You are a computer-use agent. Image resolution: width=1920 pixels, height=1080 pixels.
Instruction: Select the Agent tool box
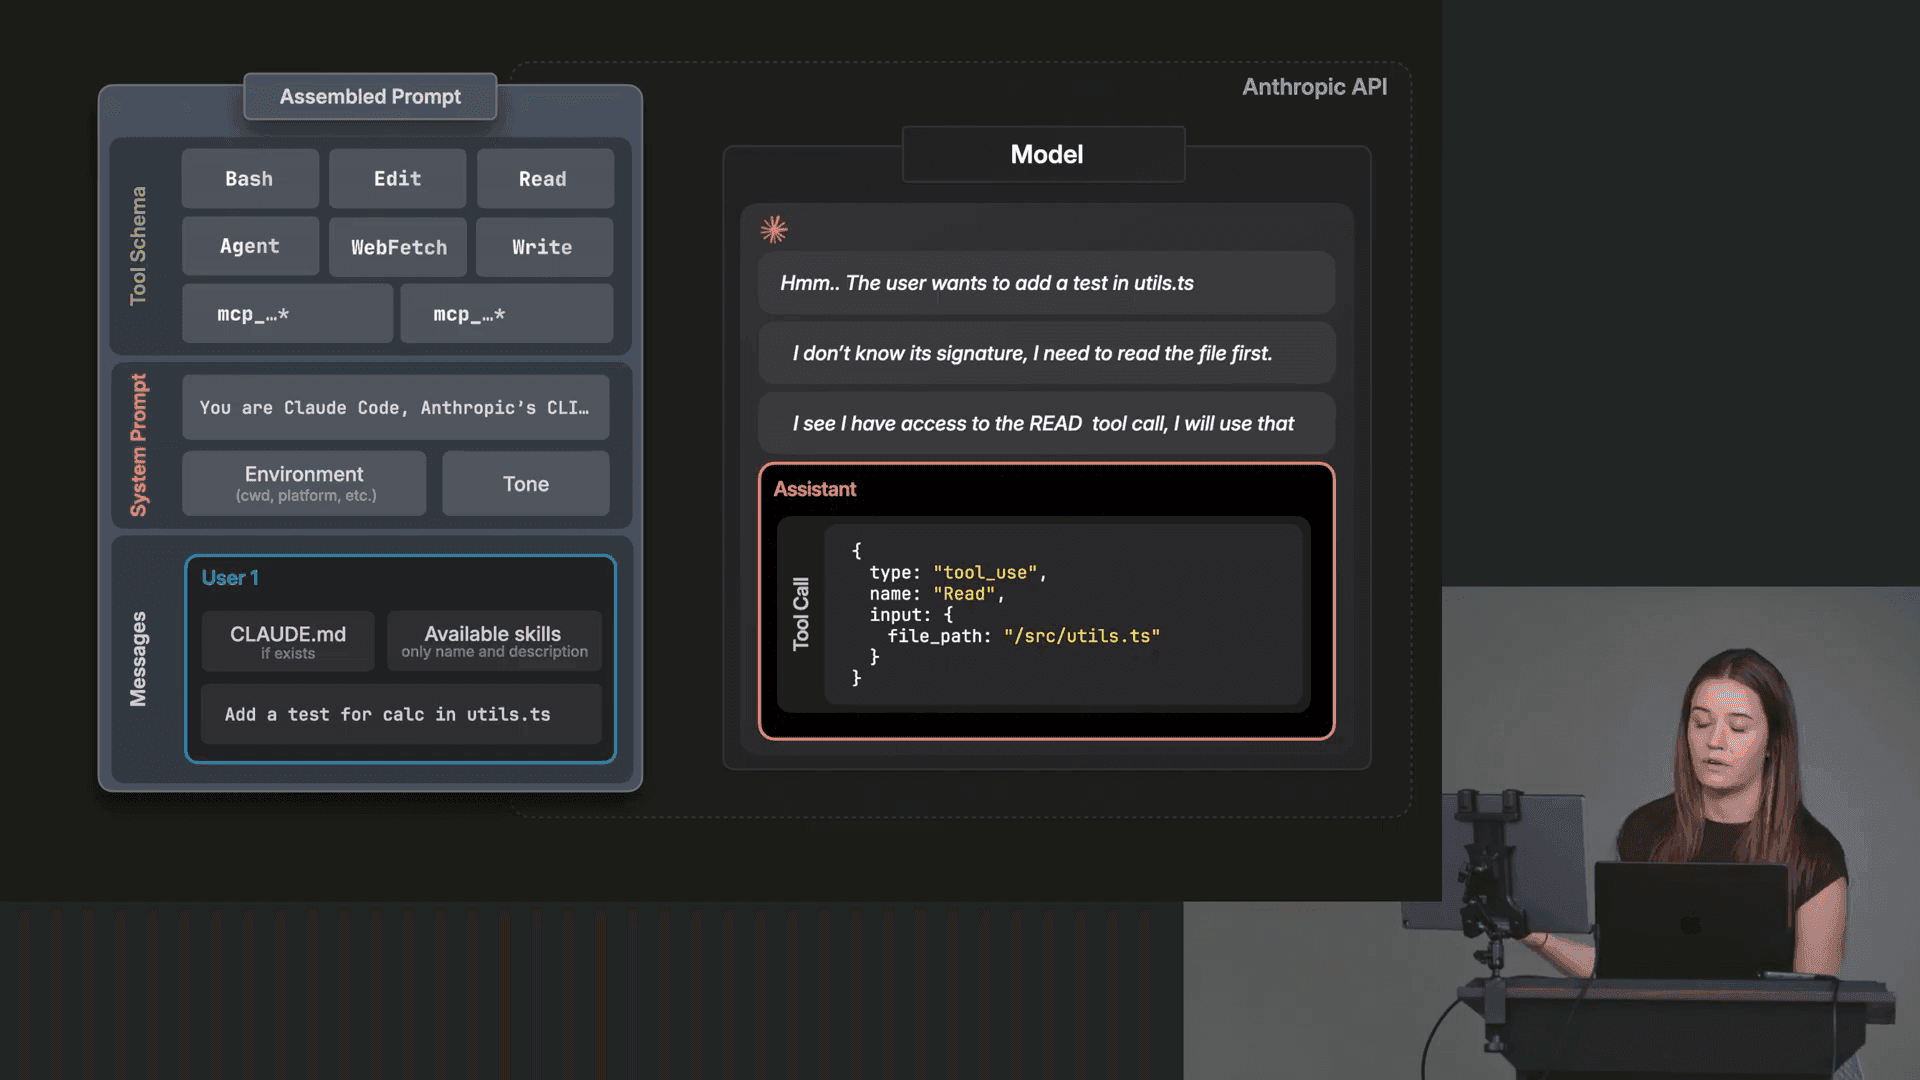pos(250,246)
